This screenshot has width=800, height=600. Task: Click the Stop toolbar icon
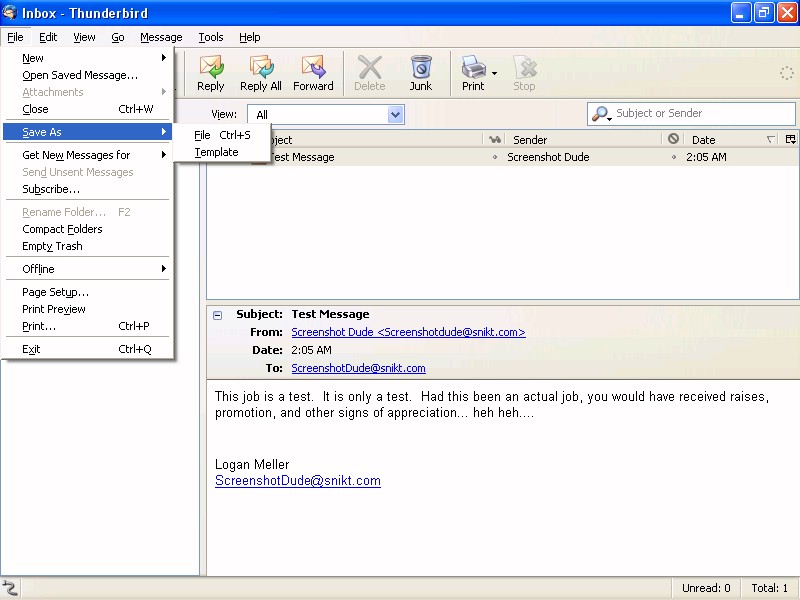point(524,73)
